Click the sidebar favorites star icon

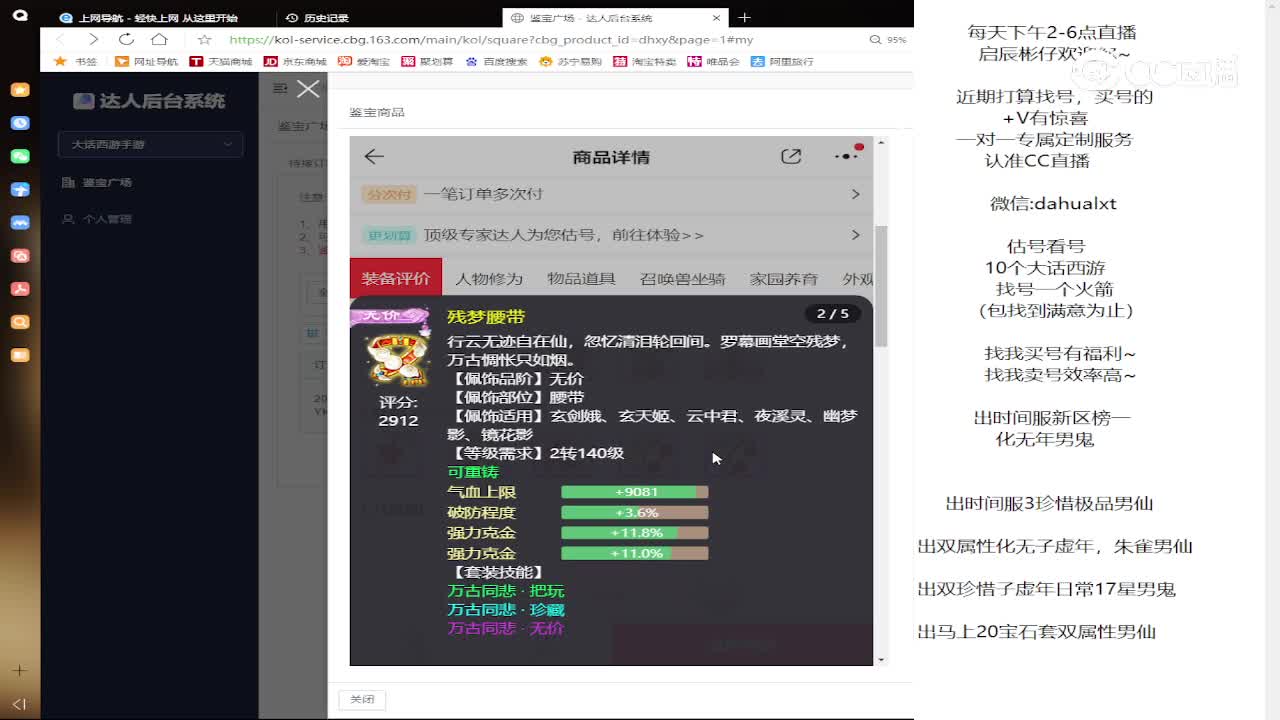(x=19, y=89)
